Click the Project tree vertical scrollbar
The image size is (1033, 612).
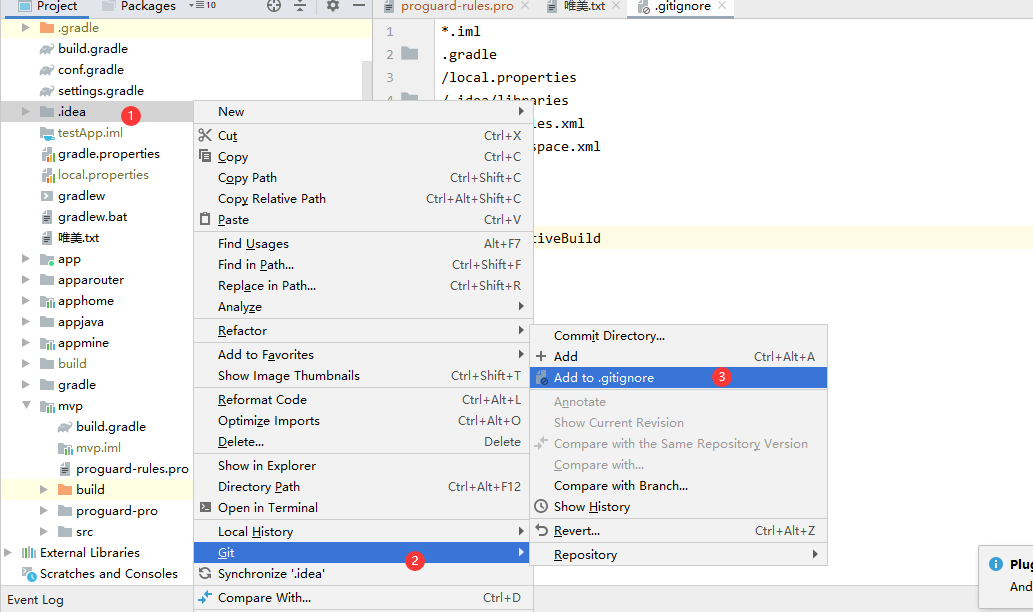pos(367,79)
